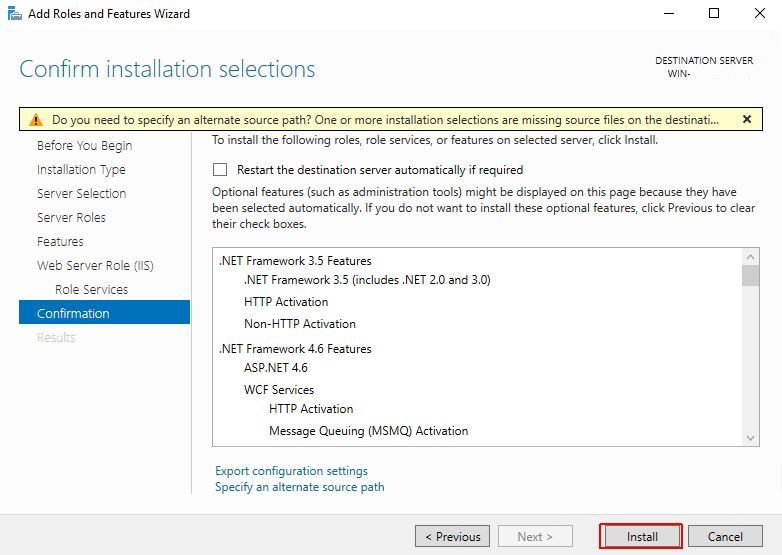Open Specify an alternate source path link
The width and height of the screenshot is (782, 555).
[299, 487]
